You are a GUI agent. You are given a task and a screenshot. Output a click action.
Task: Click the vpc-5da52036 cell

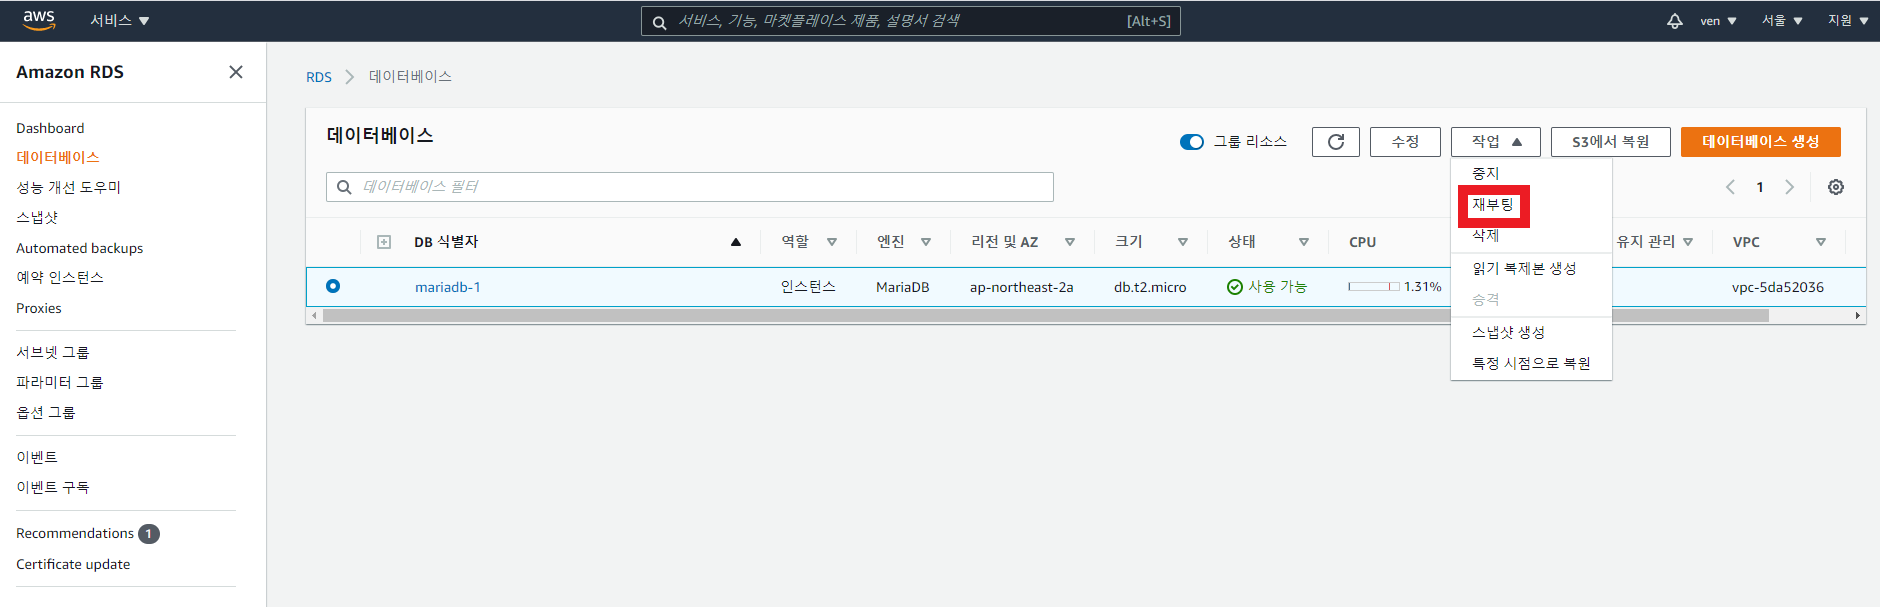pos(1778,287)
